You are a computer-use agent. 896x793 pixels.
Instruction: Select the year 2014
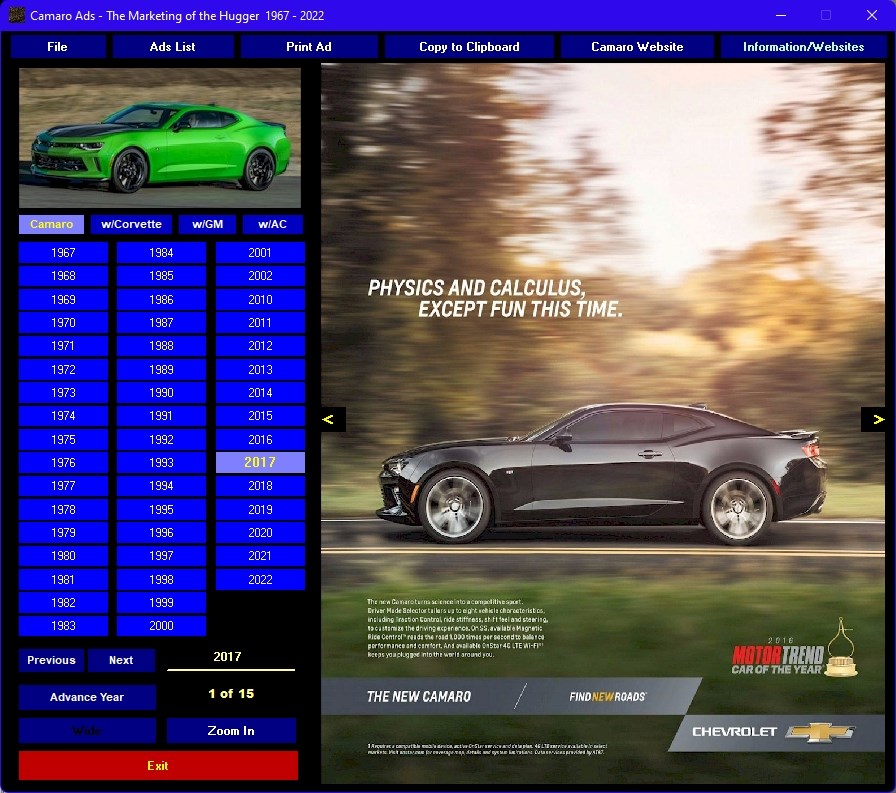260,393
